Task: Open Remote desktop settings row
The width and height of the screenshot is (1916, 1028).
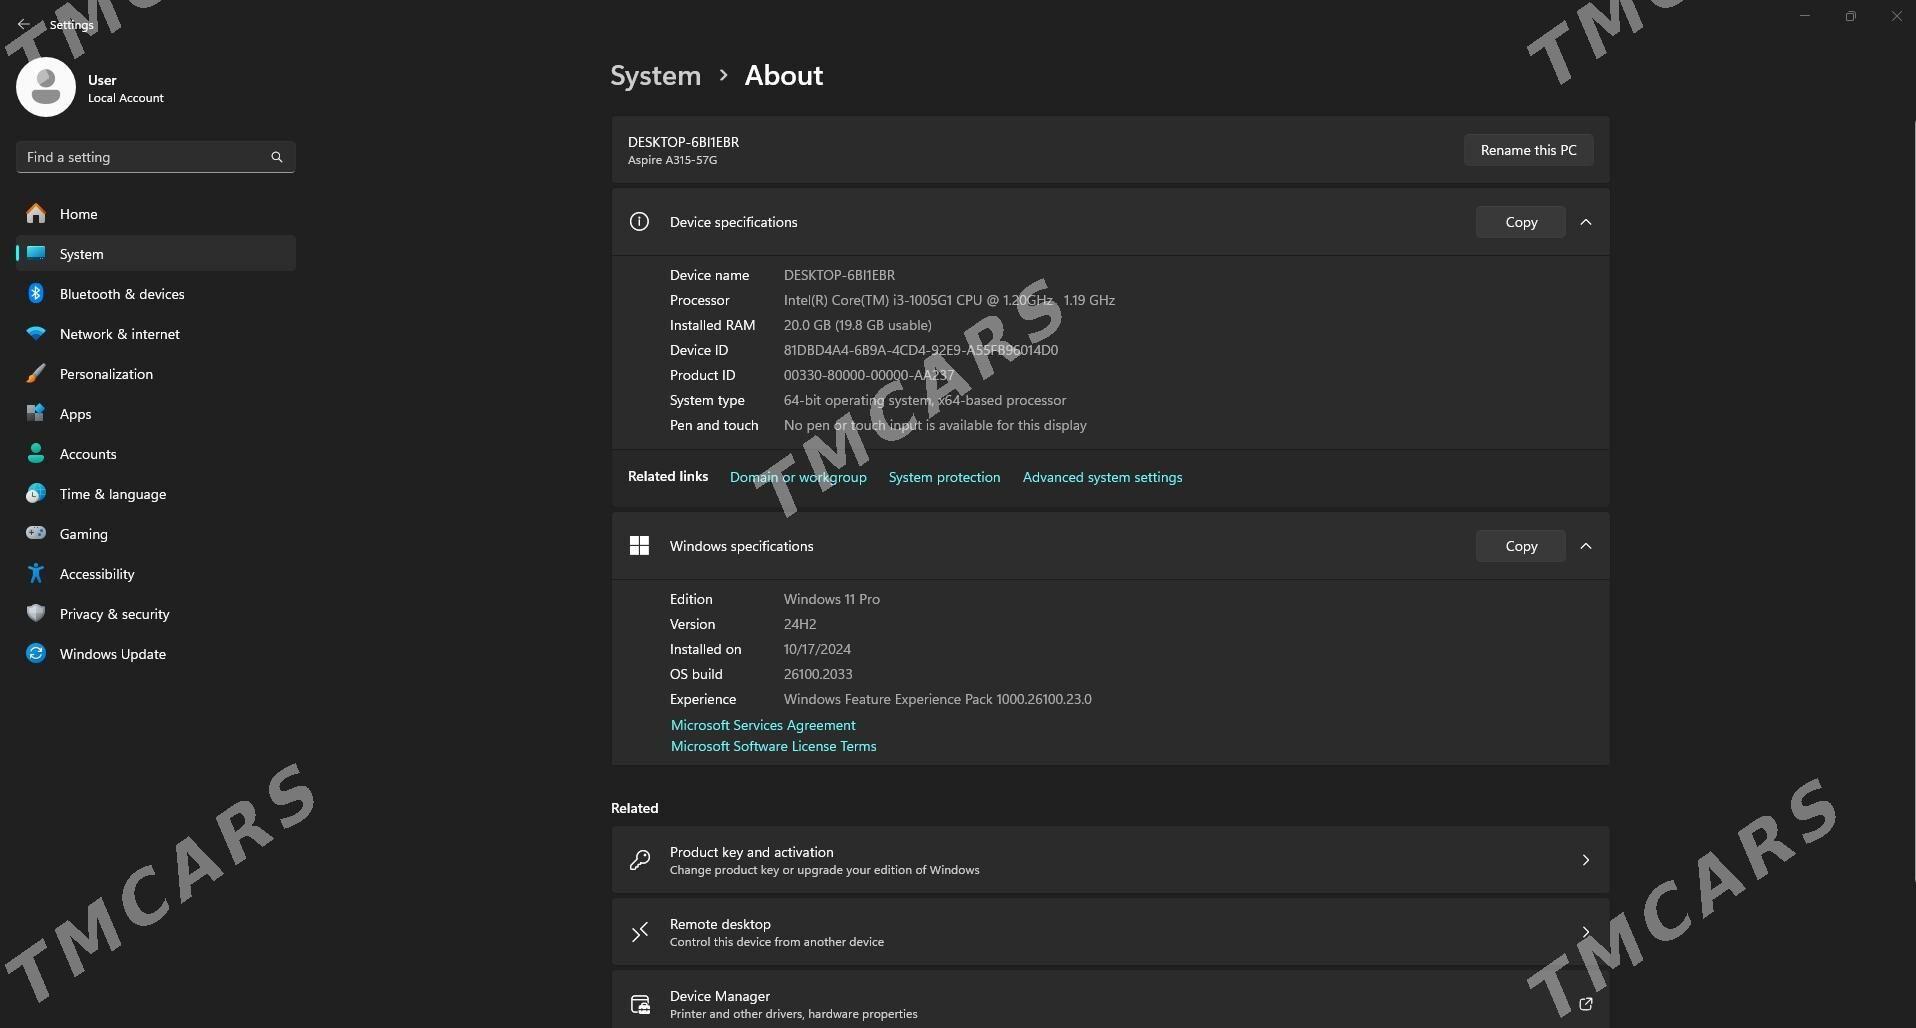Action: (1110, 932)
